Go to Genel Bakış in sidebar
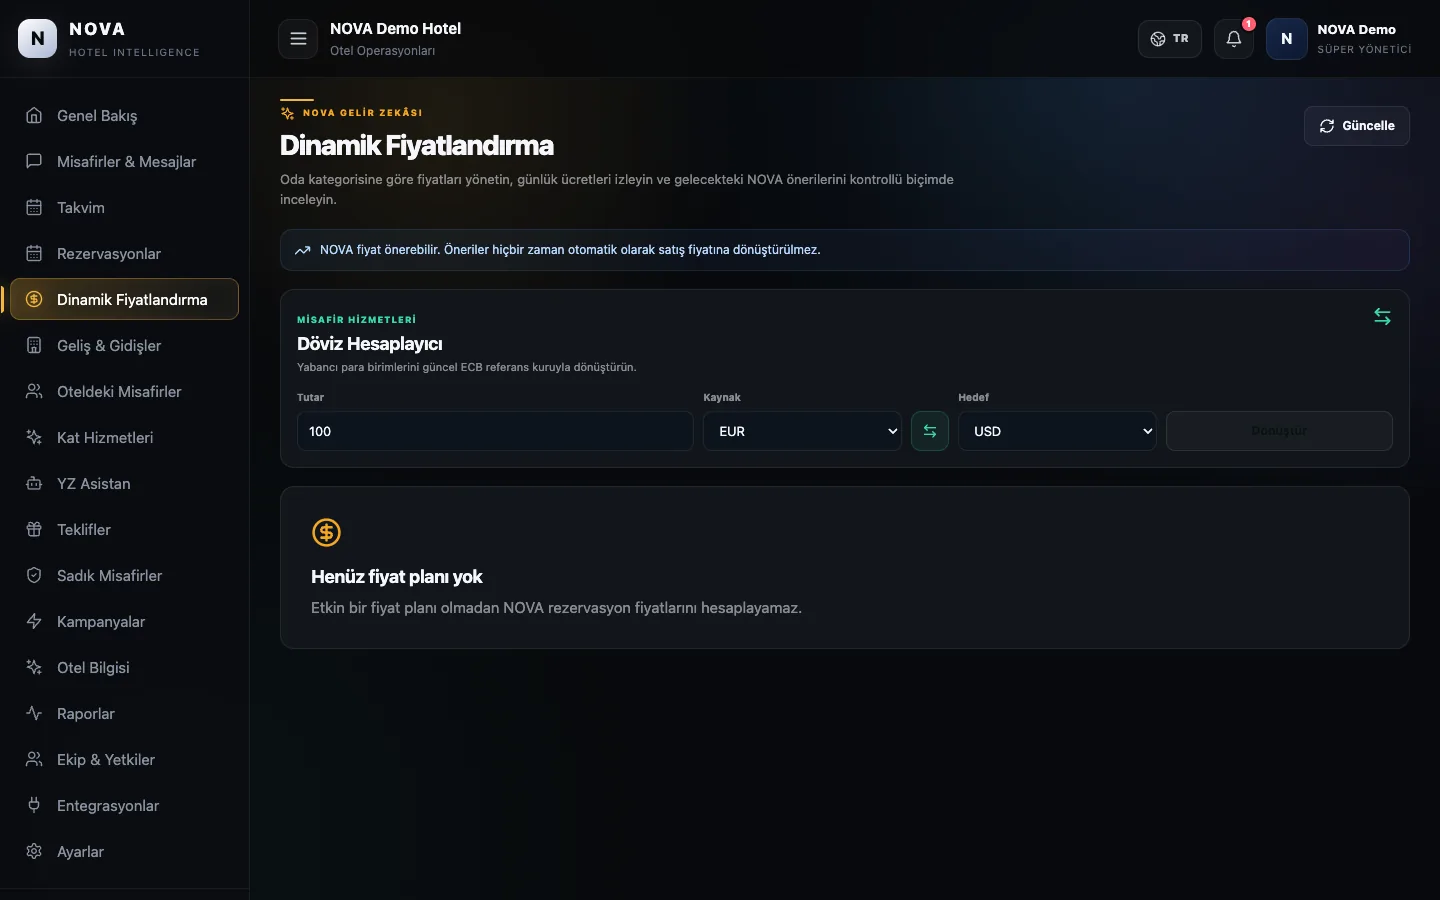This screenshot has width=1440, height=900. coord(124,115)
